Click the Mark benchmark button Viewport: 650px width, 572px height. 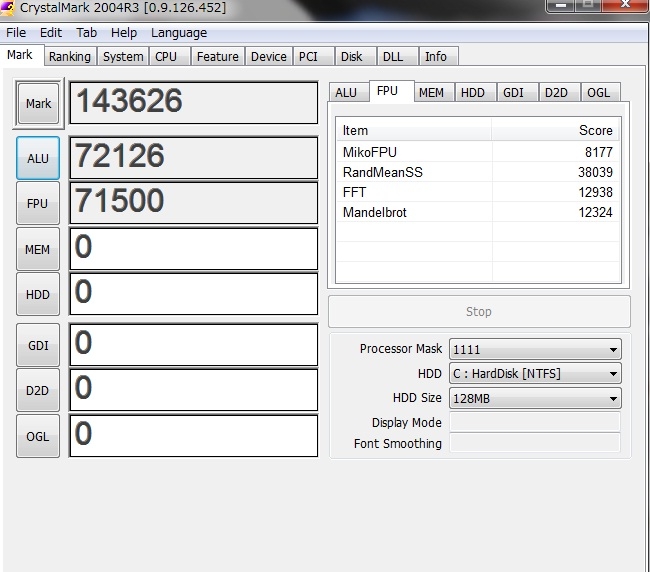[x=38, y=104]
